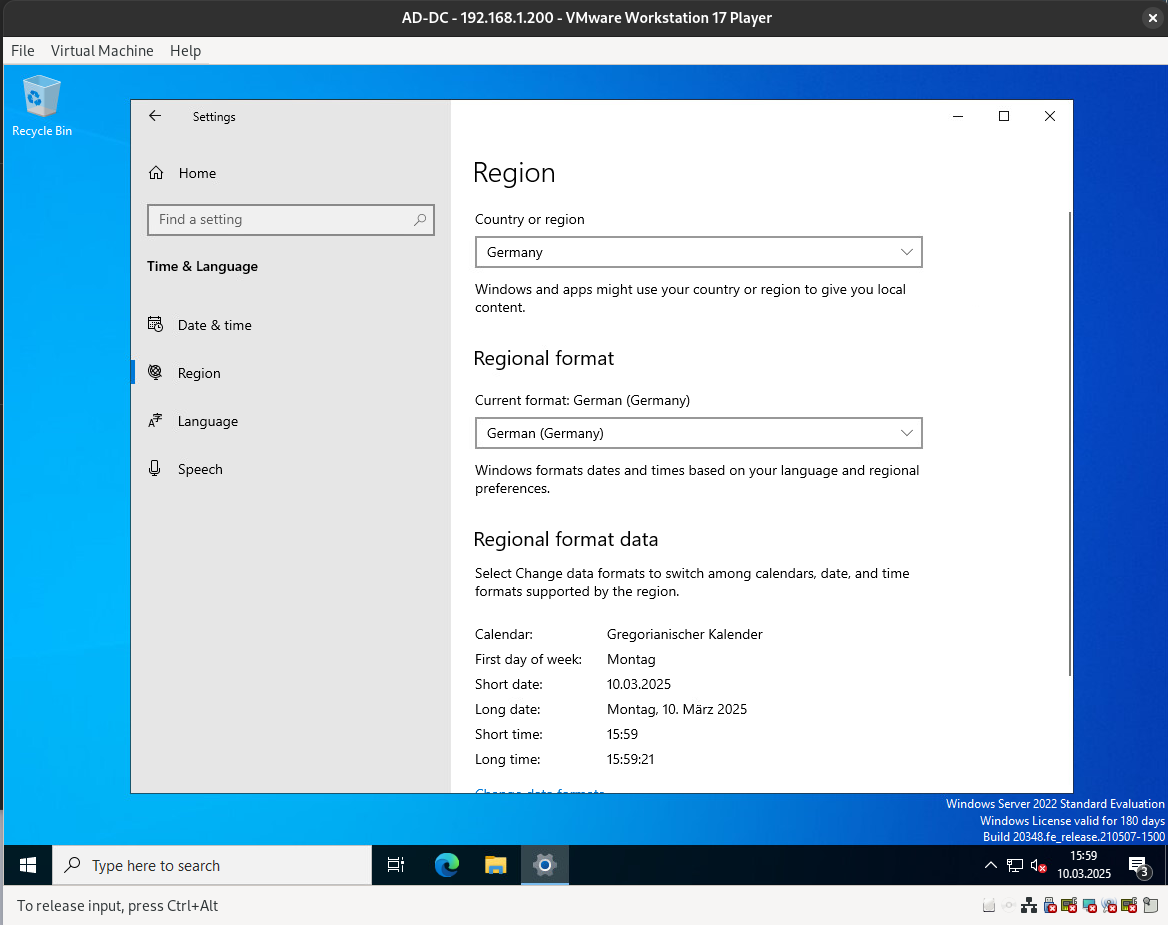The width and height of the screenshot is (1168, 925).
Task: Select the Language settings page
Action: click(207, 421)
